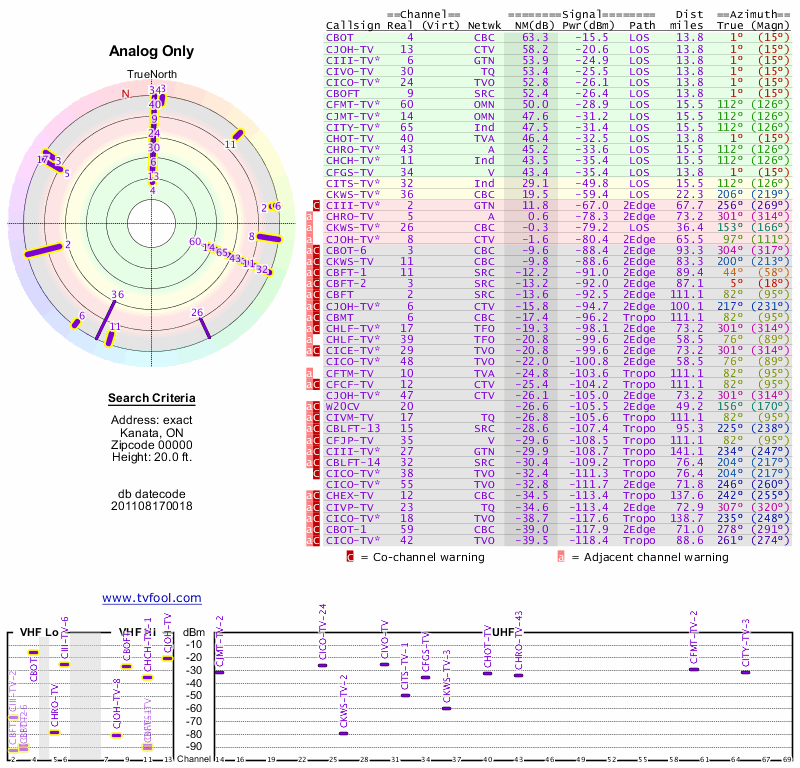
Task: Click the www.tvfool.com link
Action: (152, 598)
